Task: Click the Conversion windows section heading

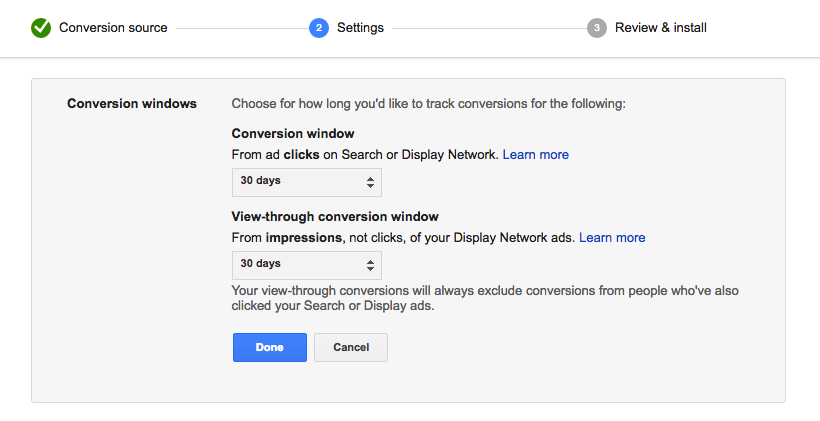Action: point(132,104)
